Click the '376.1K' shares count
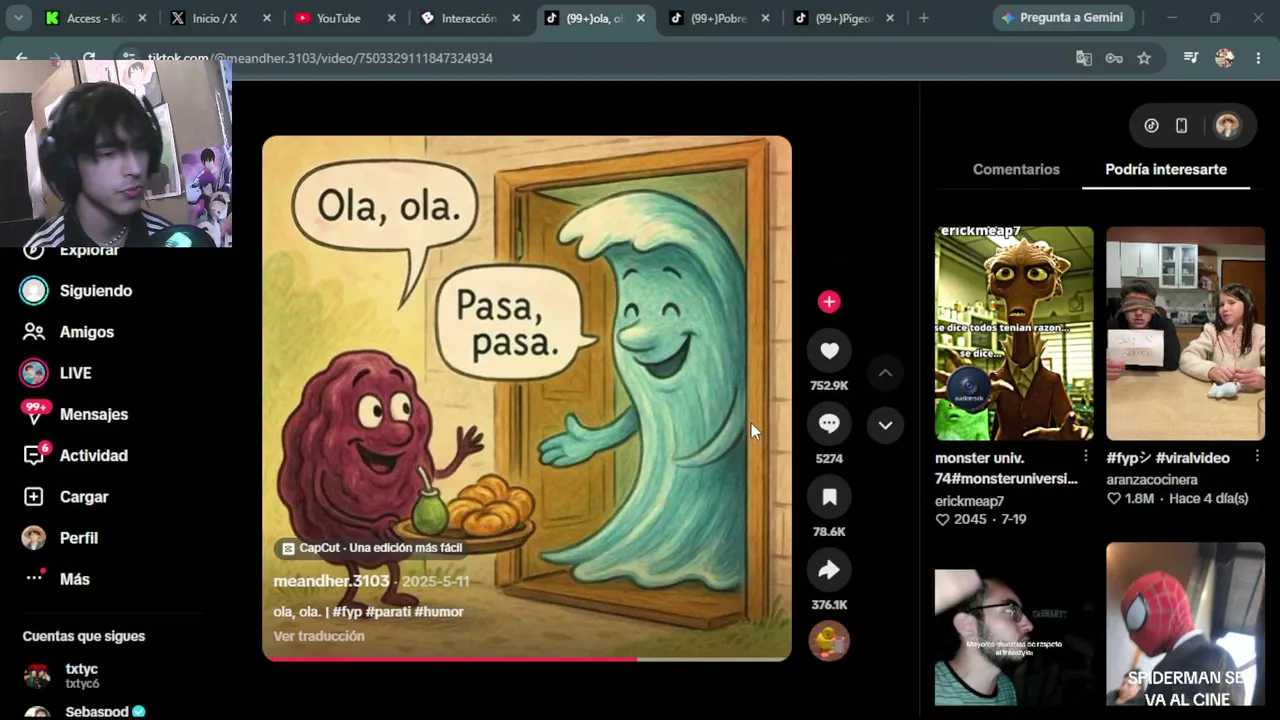Viewport: 1280px width, 720px height. coord(829,605)
